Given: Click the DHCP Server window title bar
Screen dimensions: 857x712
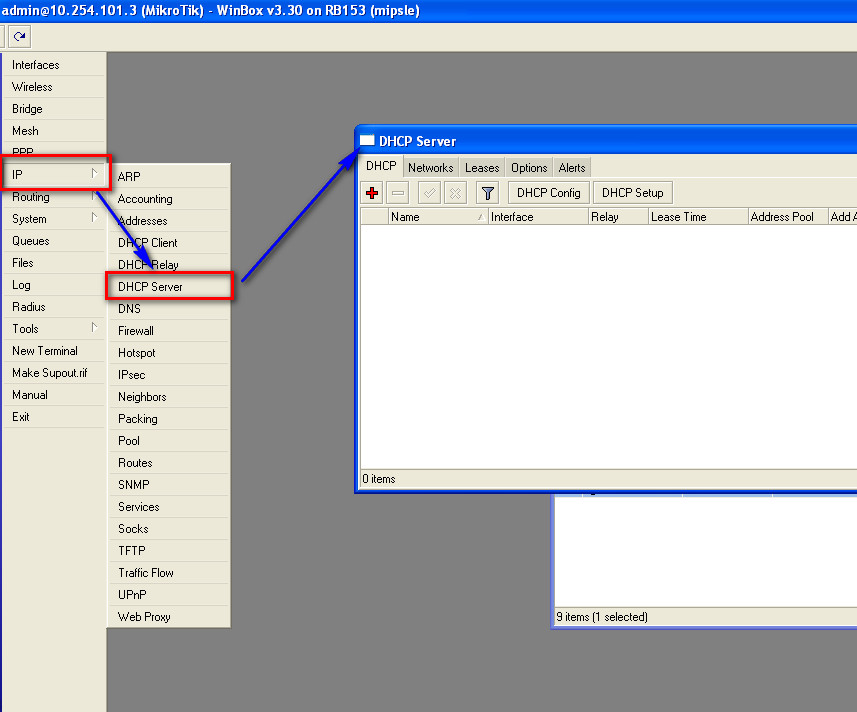Looking at the screenshot, I should 607,141.
